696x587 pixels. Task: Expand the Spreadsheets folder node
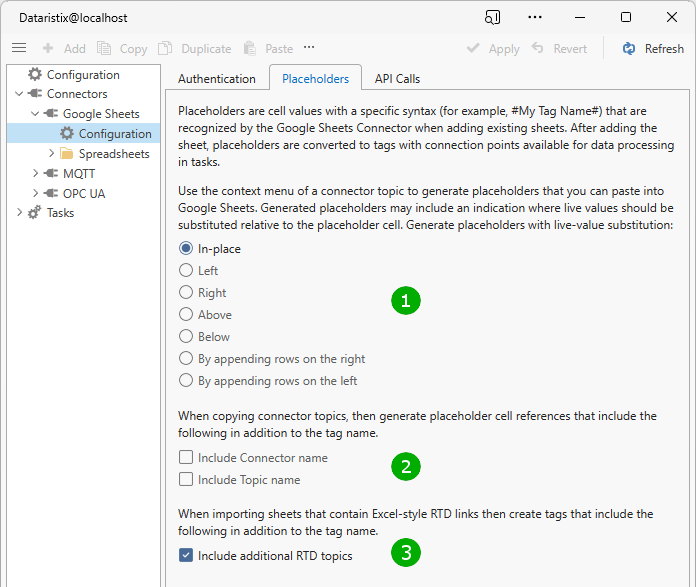(51, 153)
